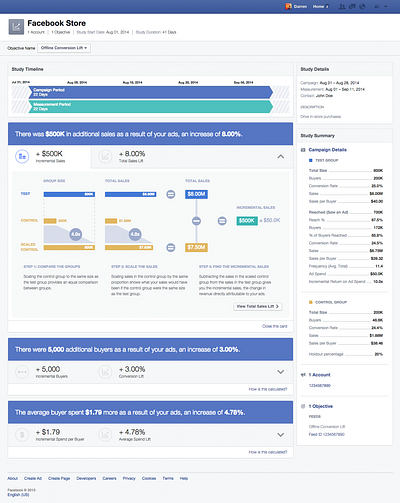Click the +$1.79 Incremental Spend per Buyer value
The width and height of the screenshot is (400, 503).
click(x=48, y=432)
